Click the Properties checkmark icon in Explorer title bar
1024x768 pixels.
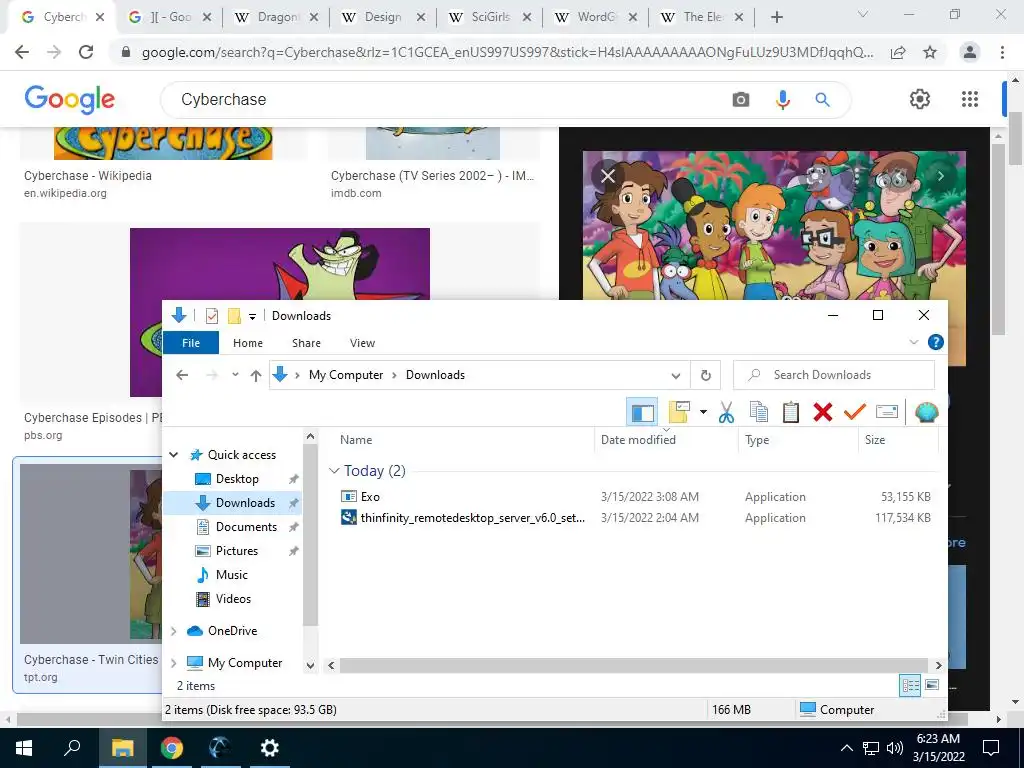tap(212, 316)
